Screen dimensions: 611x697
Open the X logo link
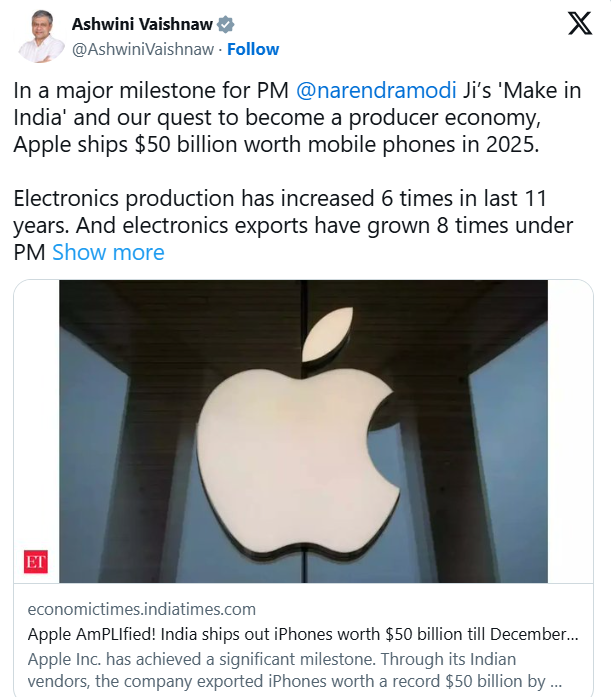tap(580, 25)
